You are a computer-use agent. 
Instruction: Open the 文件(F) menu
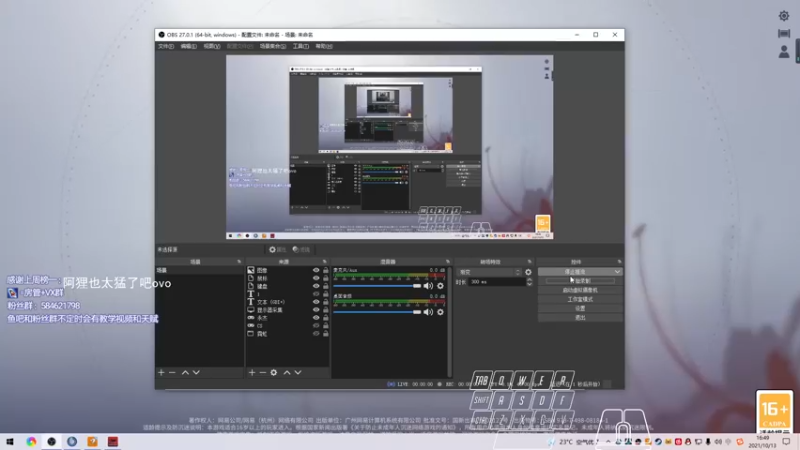[166, 46]
